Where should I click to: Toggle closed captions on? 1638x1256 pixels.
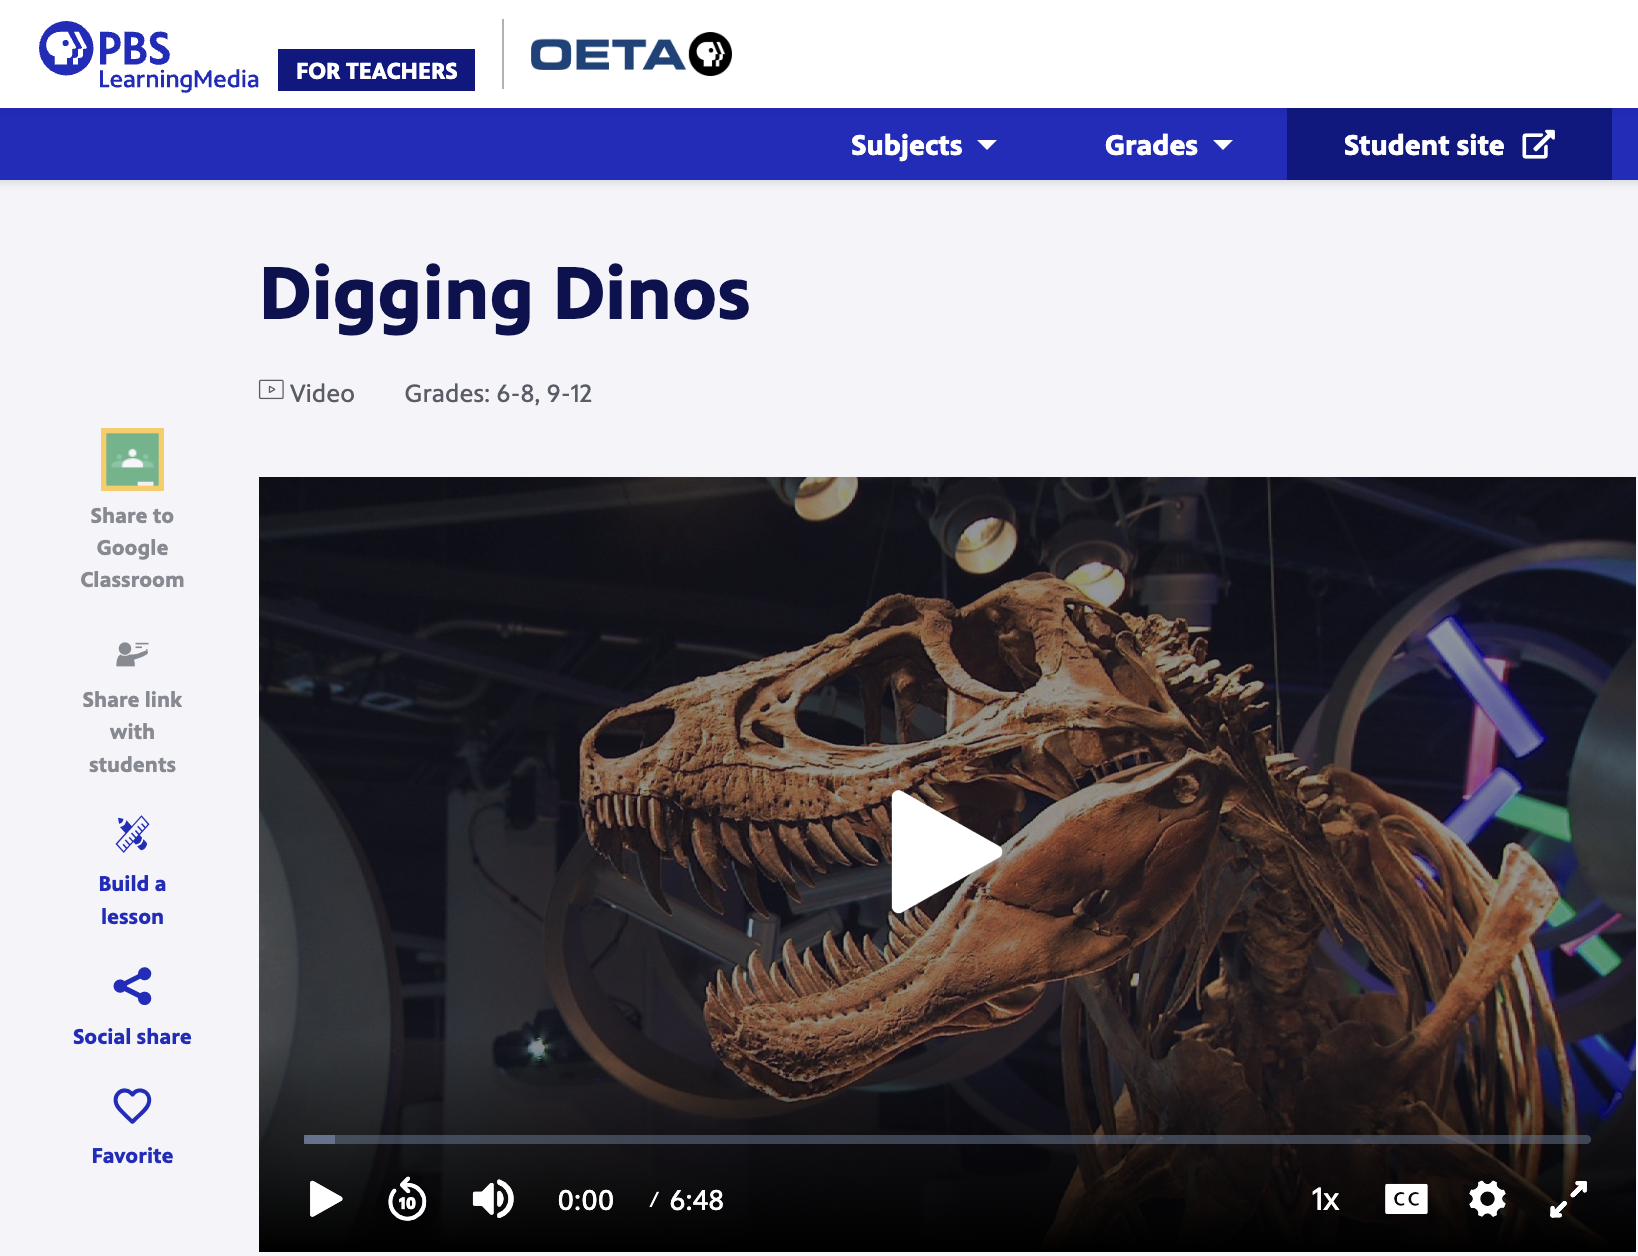pos(1406,1199)
